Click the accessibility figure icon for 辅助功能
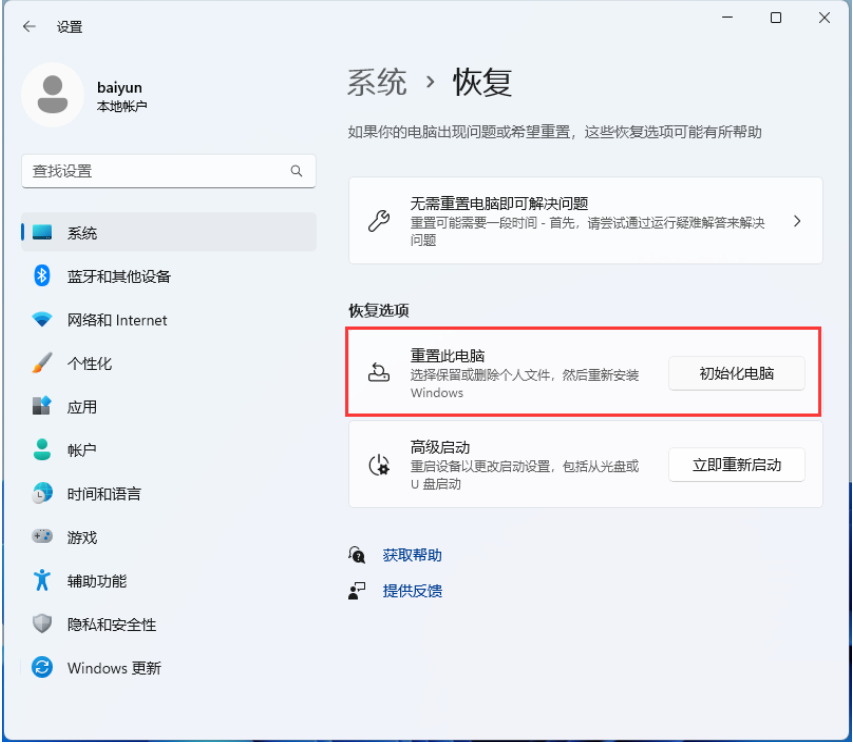 tap(42, 581)
